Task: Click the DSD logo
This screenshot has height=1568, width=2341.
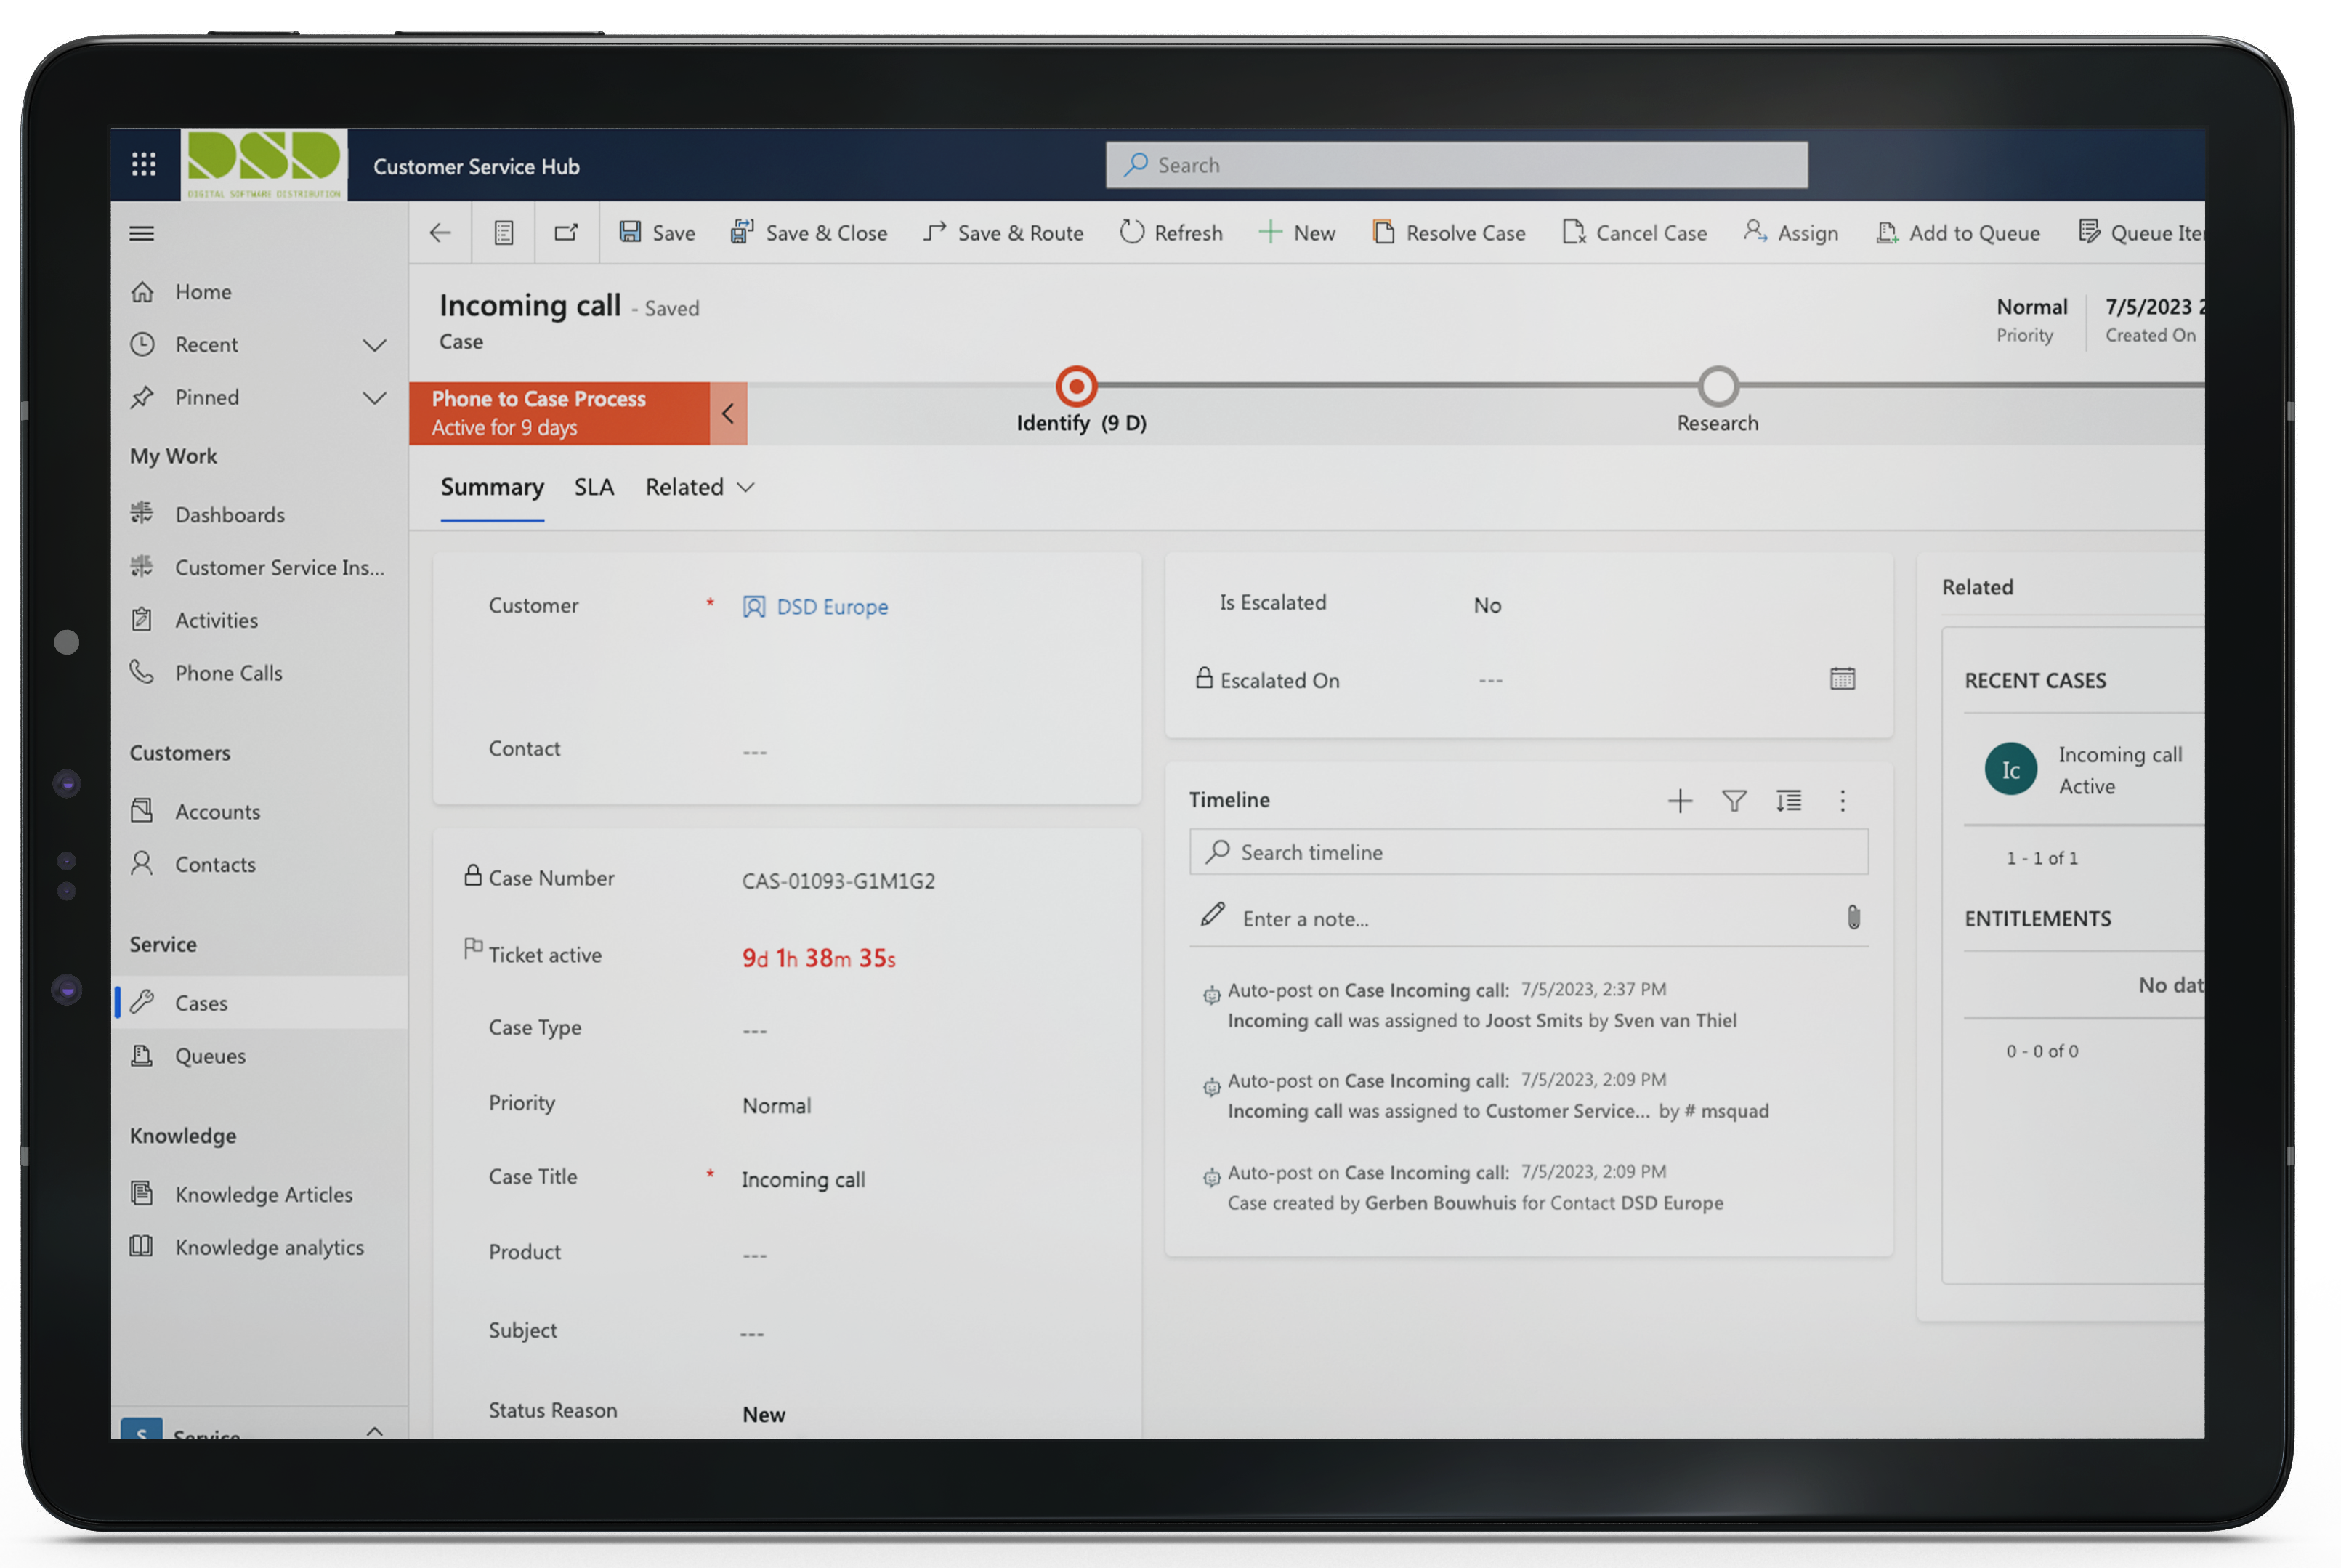Action: click(x=264, y=164)
